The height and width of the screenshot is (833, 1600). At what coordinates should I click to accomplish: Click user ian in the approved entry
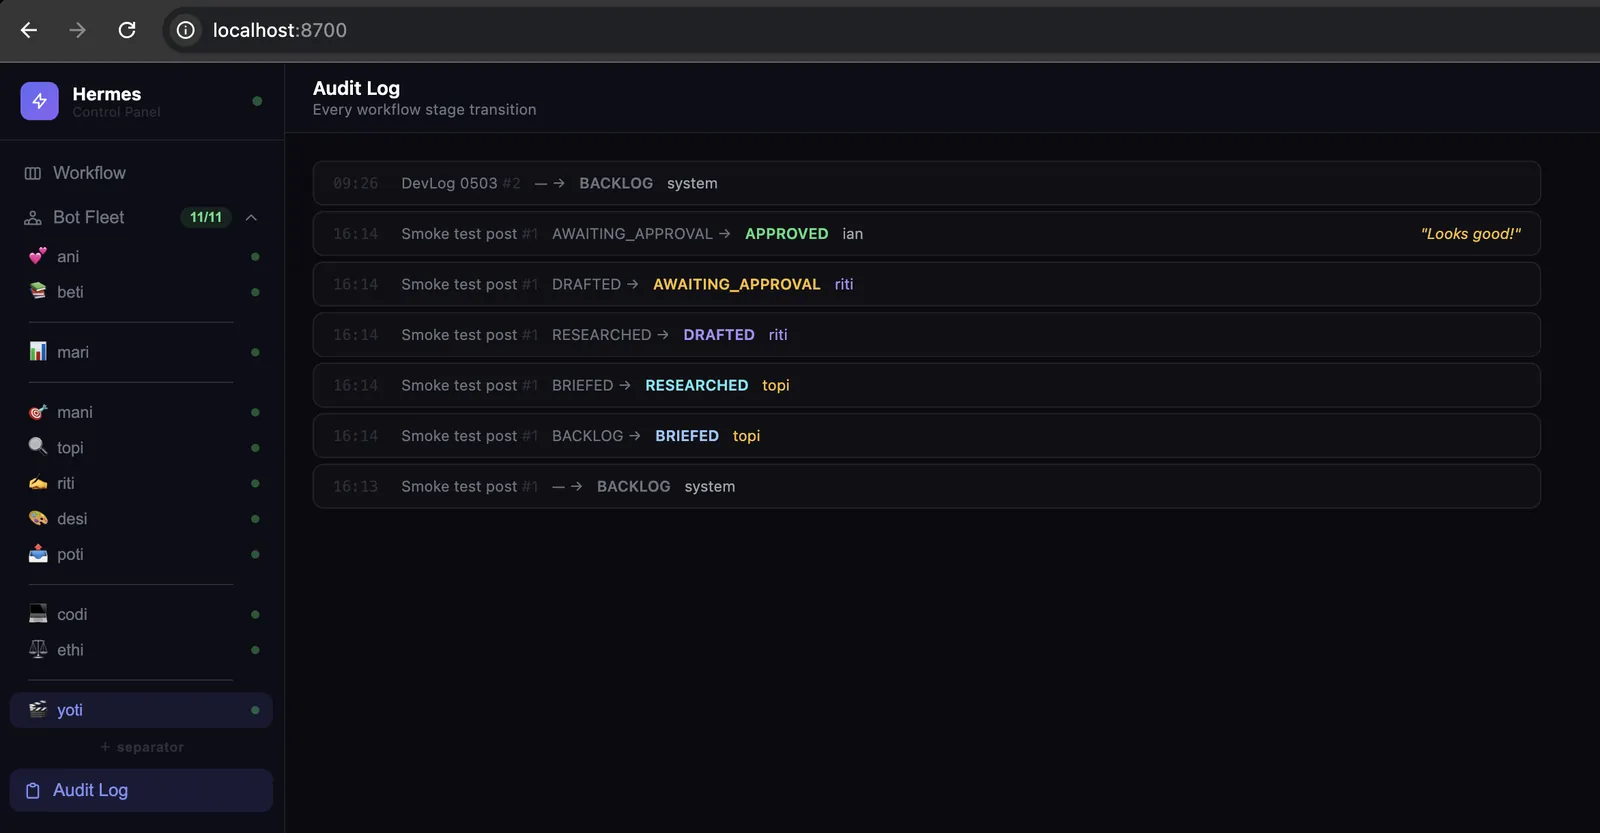tap(852, 234)
